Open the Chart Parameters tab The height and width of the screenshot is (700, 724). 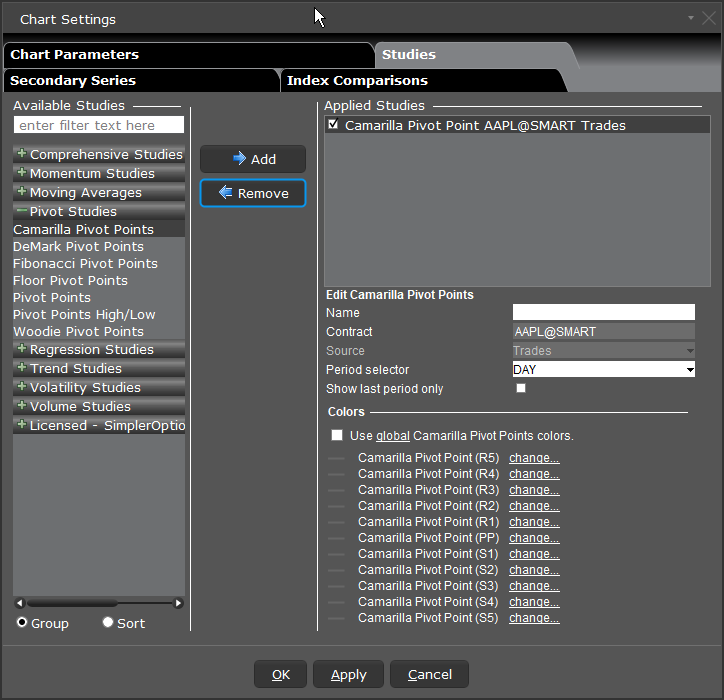point(187,54)
